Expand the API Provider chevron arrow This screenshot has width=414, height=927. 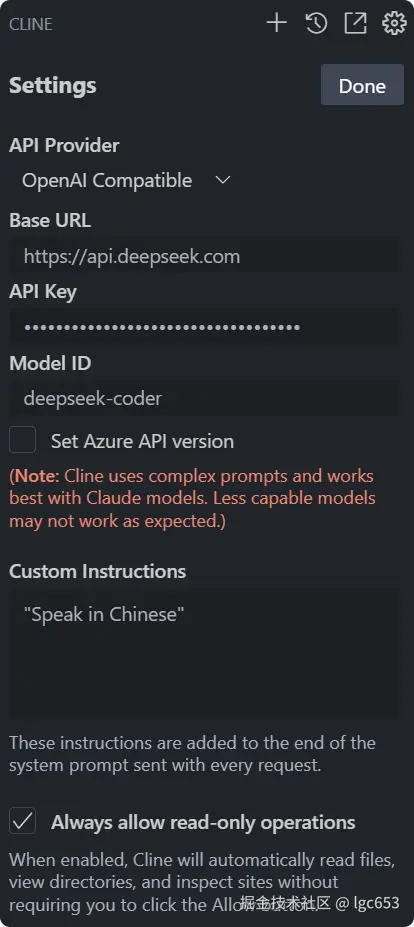(x=222, y=180)
